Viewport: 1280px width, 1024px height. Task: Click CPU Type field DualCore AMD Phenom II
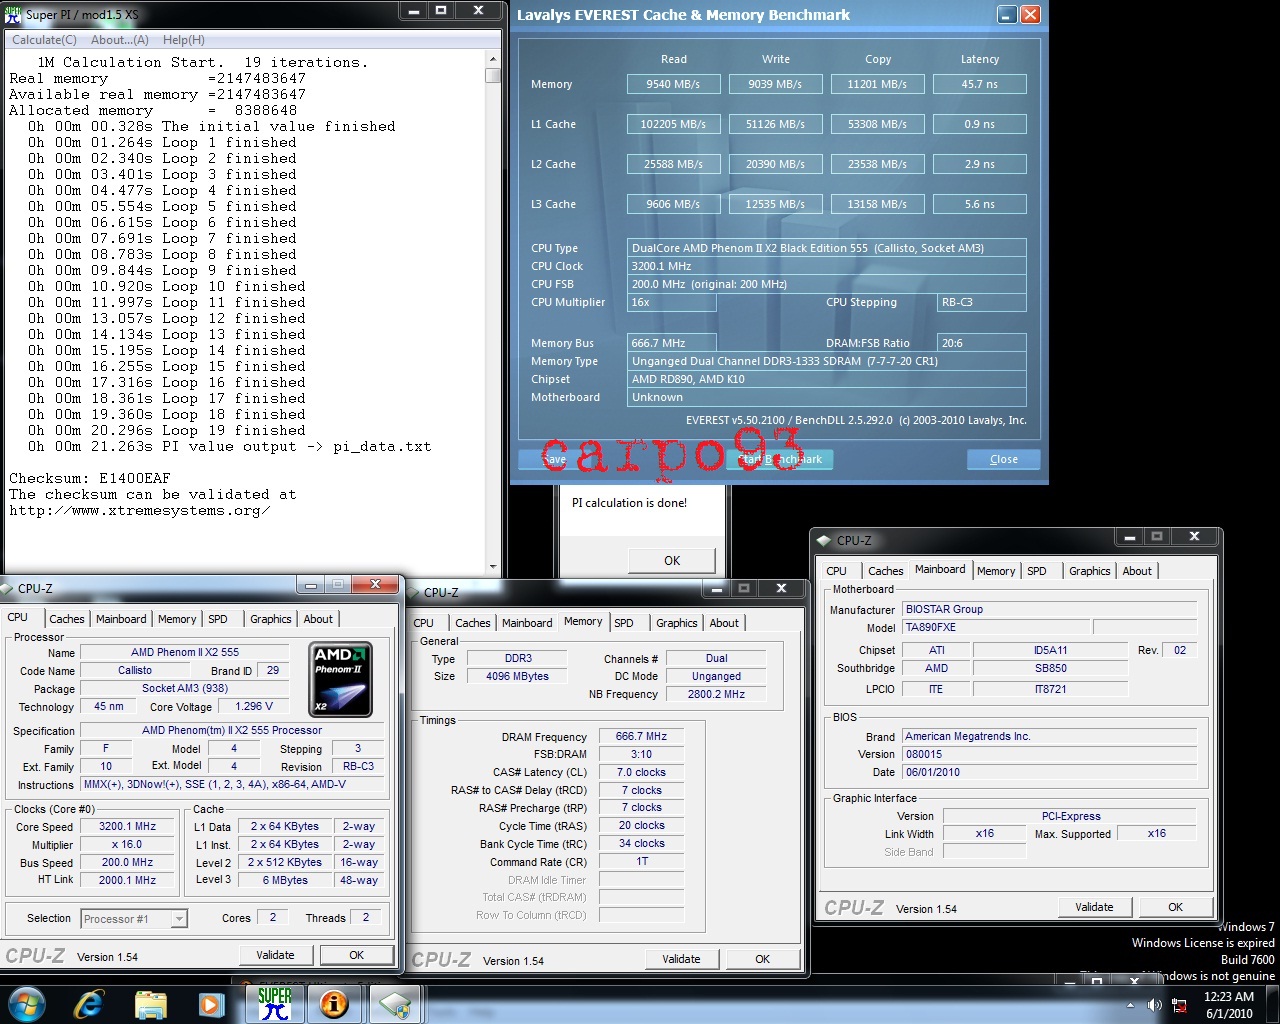(x=827, y=248)
